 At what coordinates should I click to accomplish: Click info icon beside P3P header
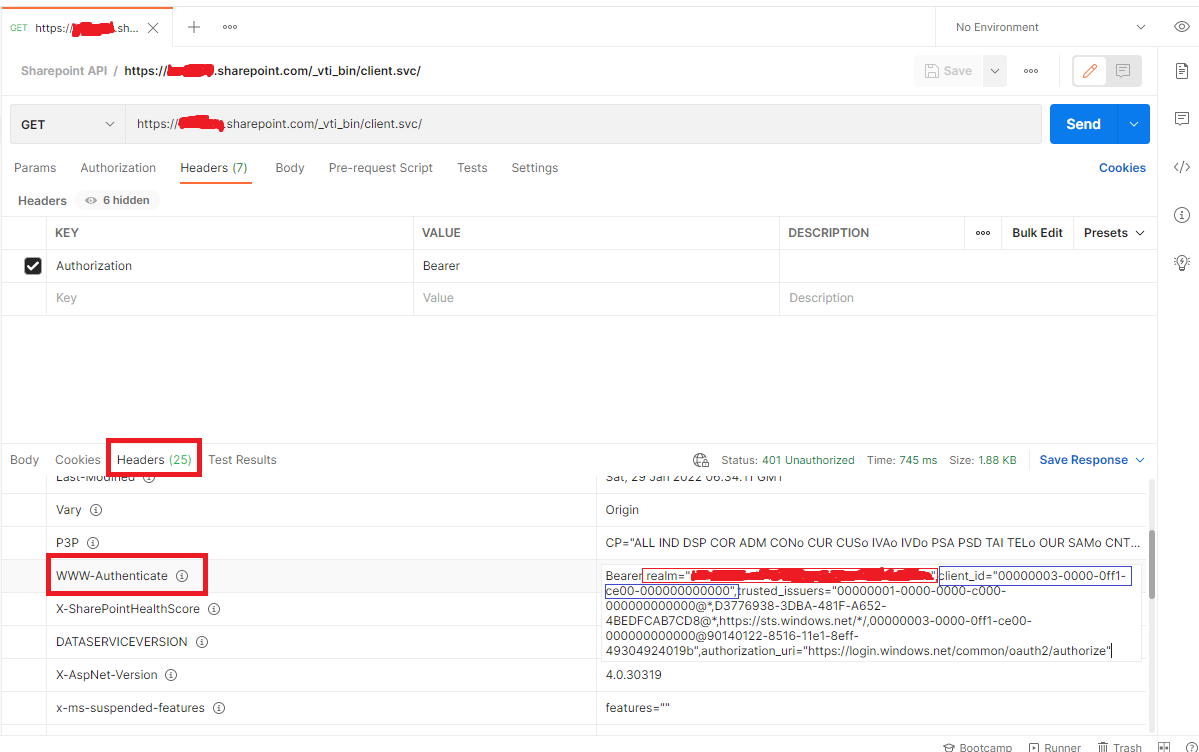93,542
